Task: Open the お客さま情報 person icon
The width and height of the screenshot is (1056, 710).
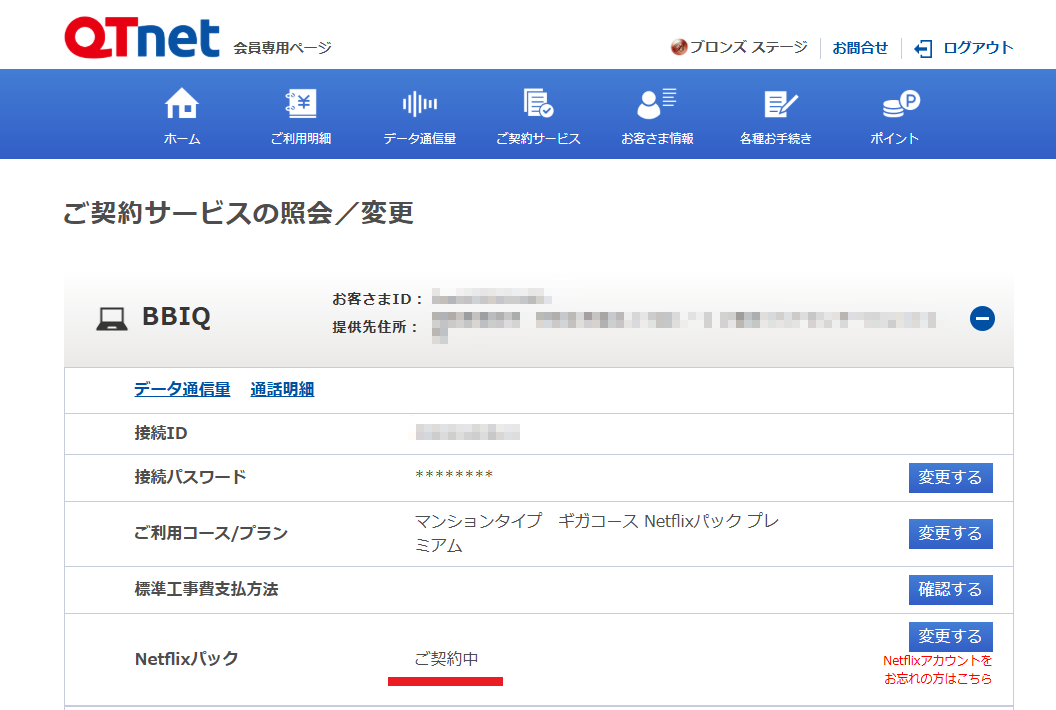Action: click(x=657, y=103)
